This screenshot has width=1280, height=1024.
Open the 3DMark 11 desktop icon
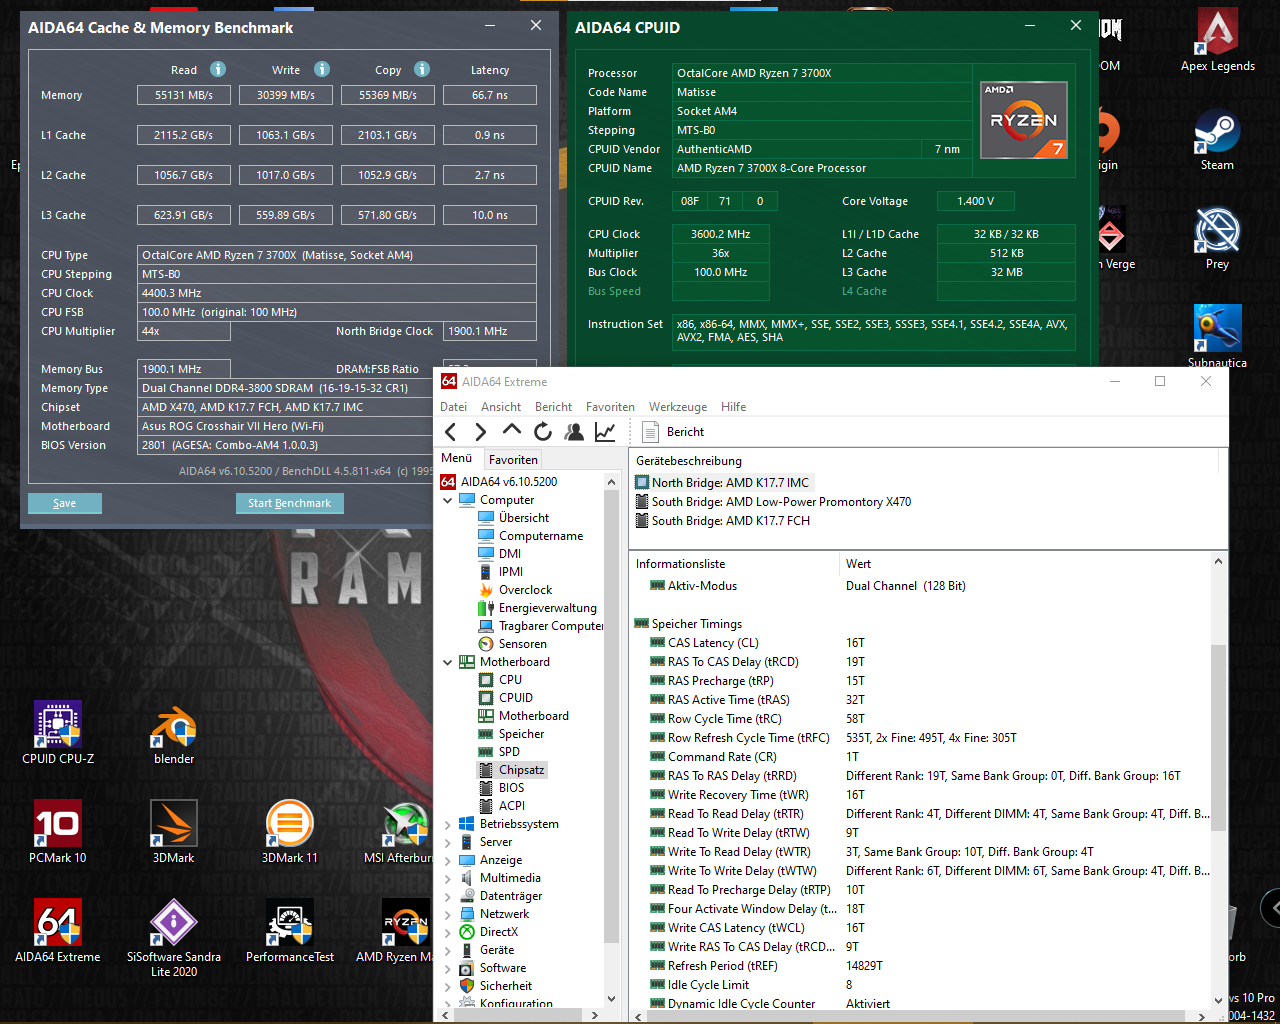point(290,832)
